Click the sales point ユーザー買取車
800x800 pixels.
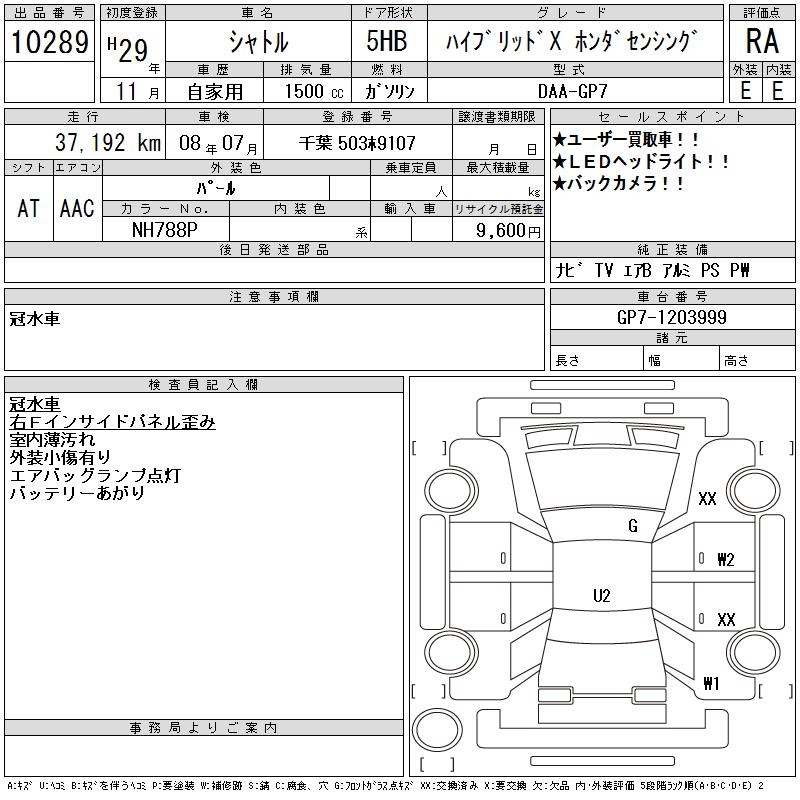coord(626,140)
